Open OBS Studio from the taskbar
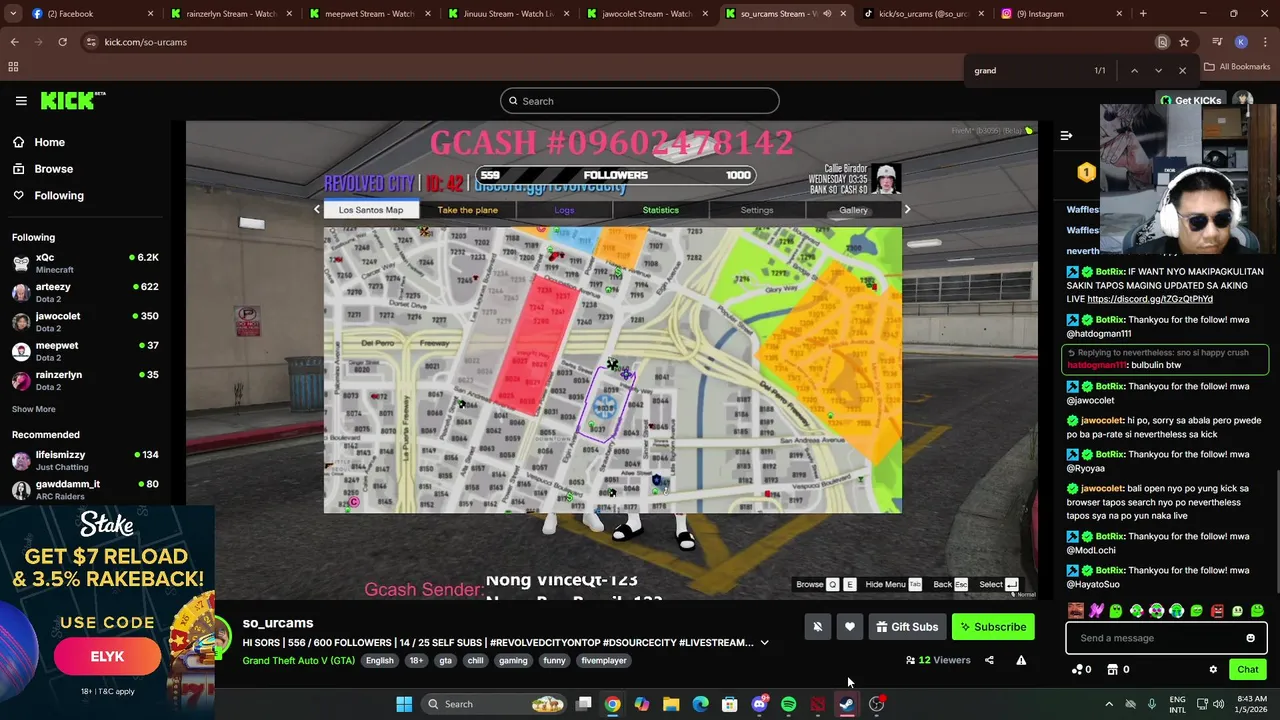Image resolution: width=1280 pixels, height=720 pixels. 876,704
